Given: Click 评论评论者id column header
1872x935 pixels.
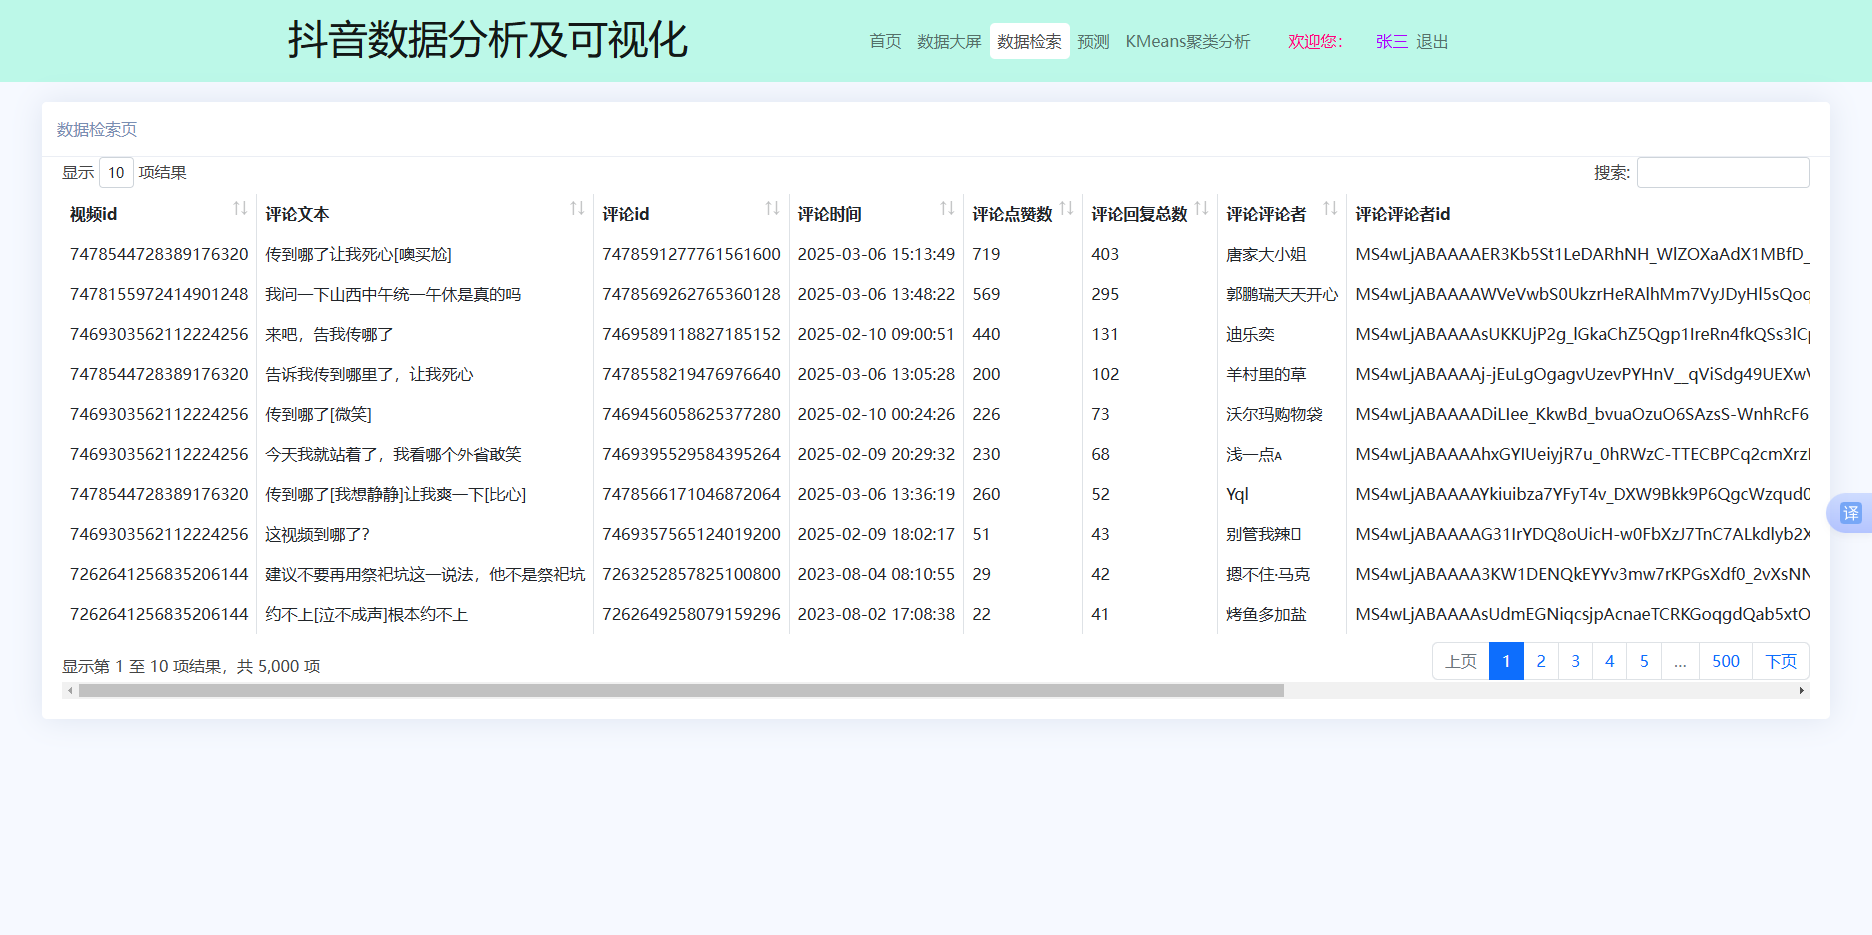Looking at the screenshot, I should coord(1402,214).
